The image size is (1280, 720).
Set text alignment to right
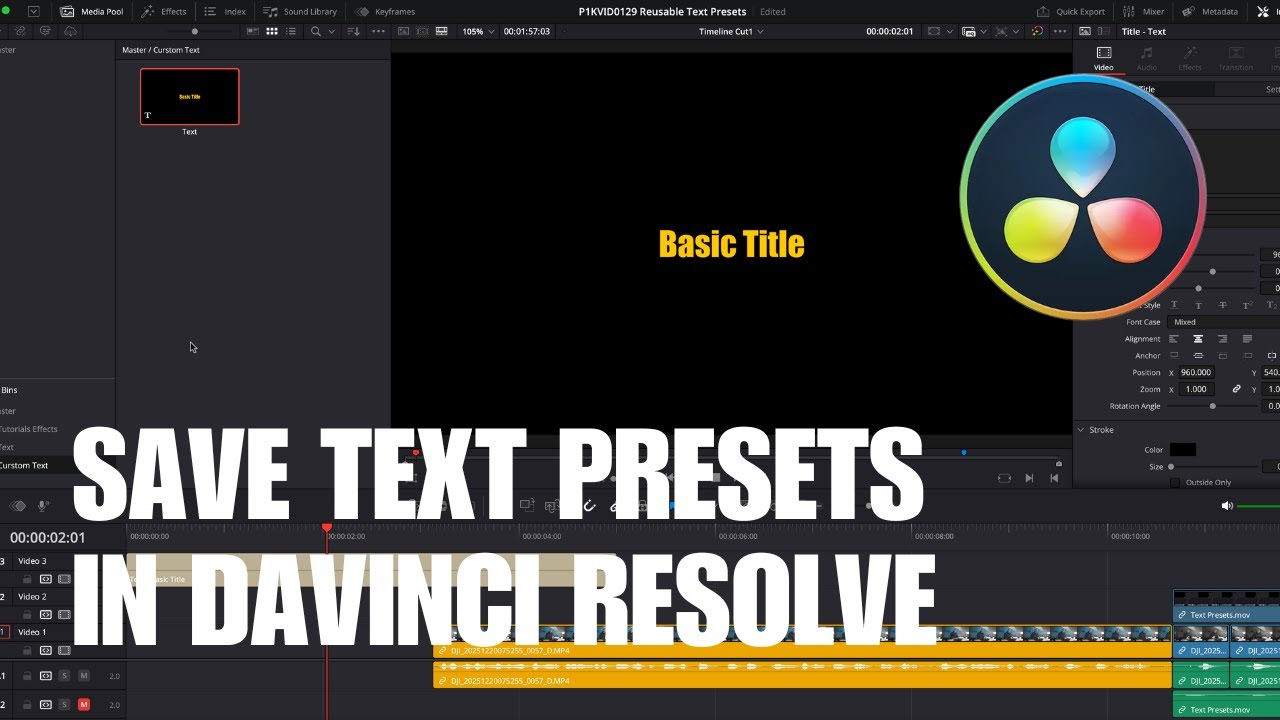tap(1222, 339)
